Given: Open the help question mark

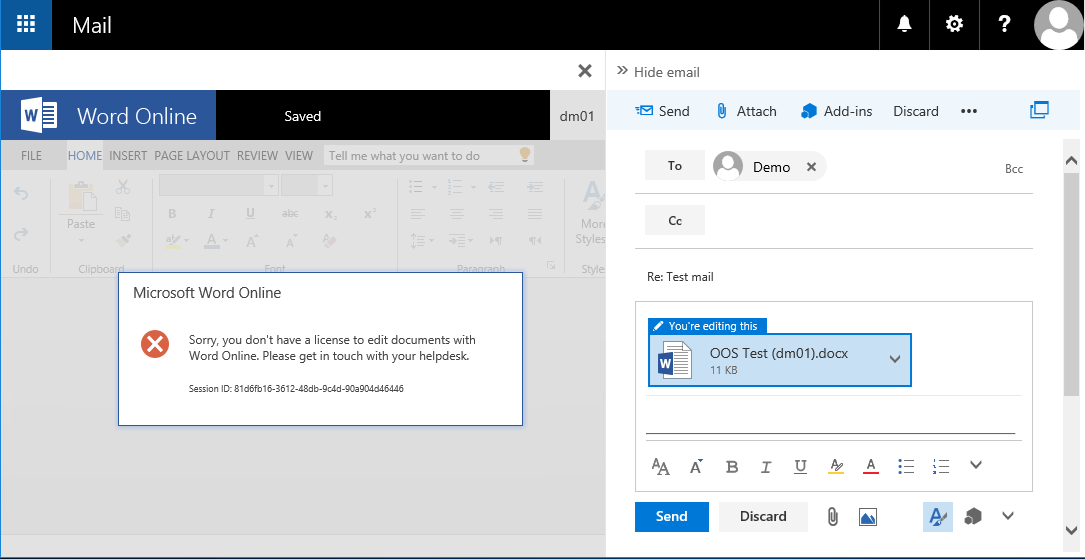Looking at the screenshot, I should pos(1005,25).
